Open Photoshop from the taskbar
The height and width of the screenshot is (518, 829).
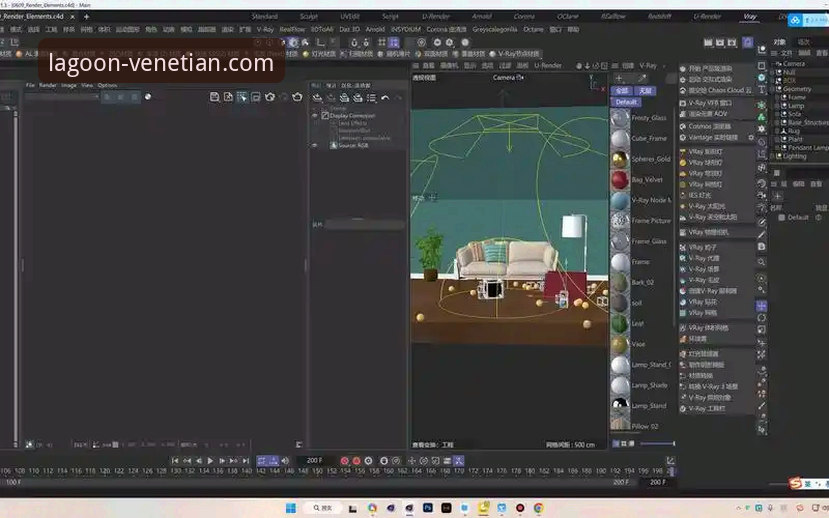(428, 508)
